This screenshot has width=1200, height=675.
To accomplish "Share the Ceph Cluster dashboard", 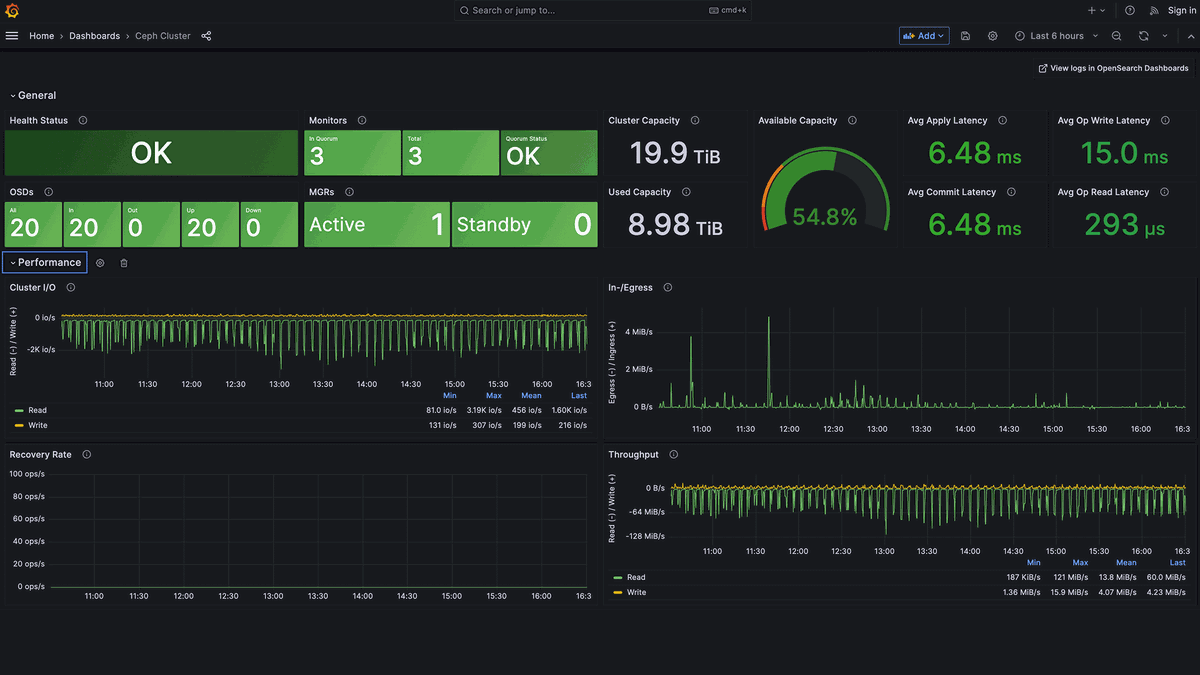I will coord(206,36).
